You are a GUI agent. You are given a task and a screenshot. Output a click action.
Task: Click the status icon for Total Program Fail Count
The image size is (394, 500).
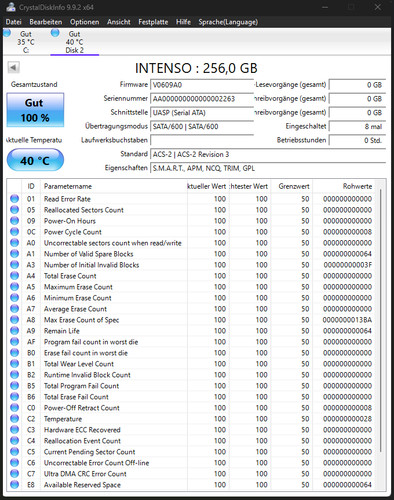(x=14, y=386)
